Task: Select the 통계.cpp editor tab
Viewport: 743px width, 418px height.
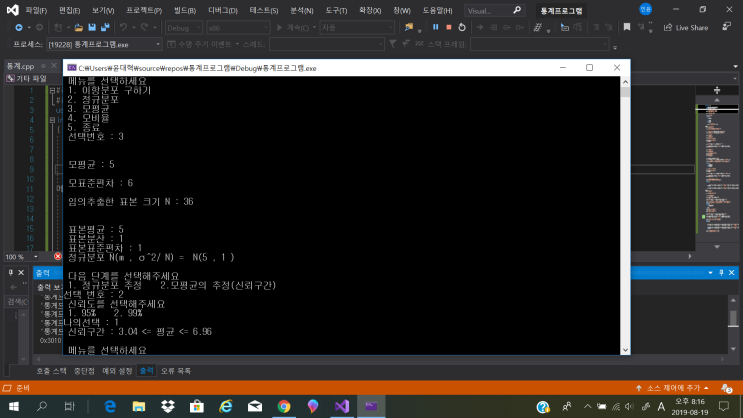Action: (20, 66)
